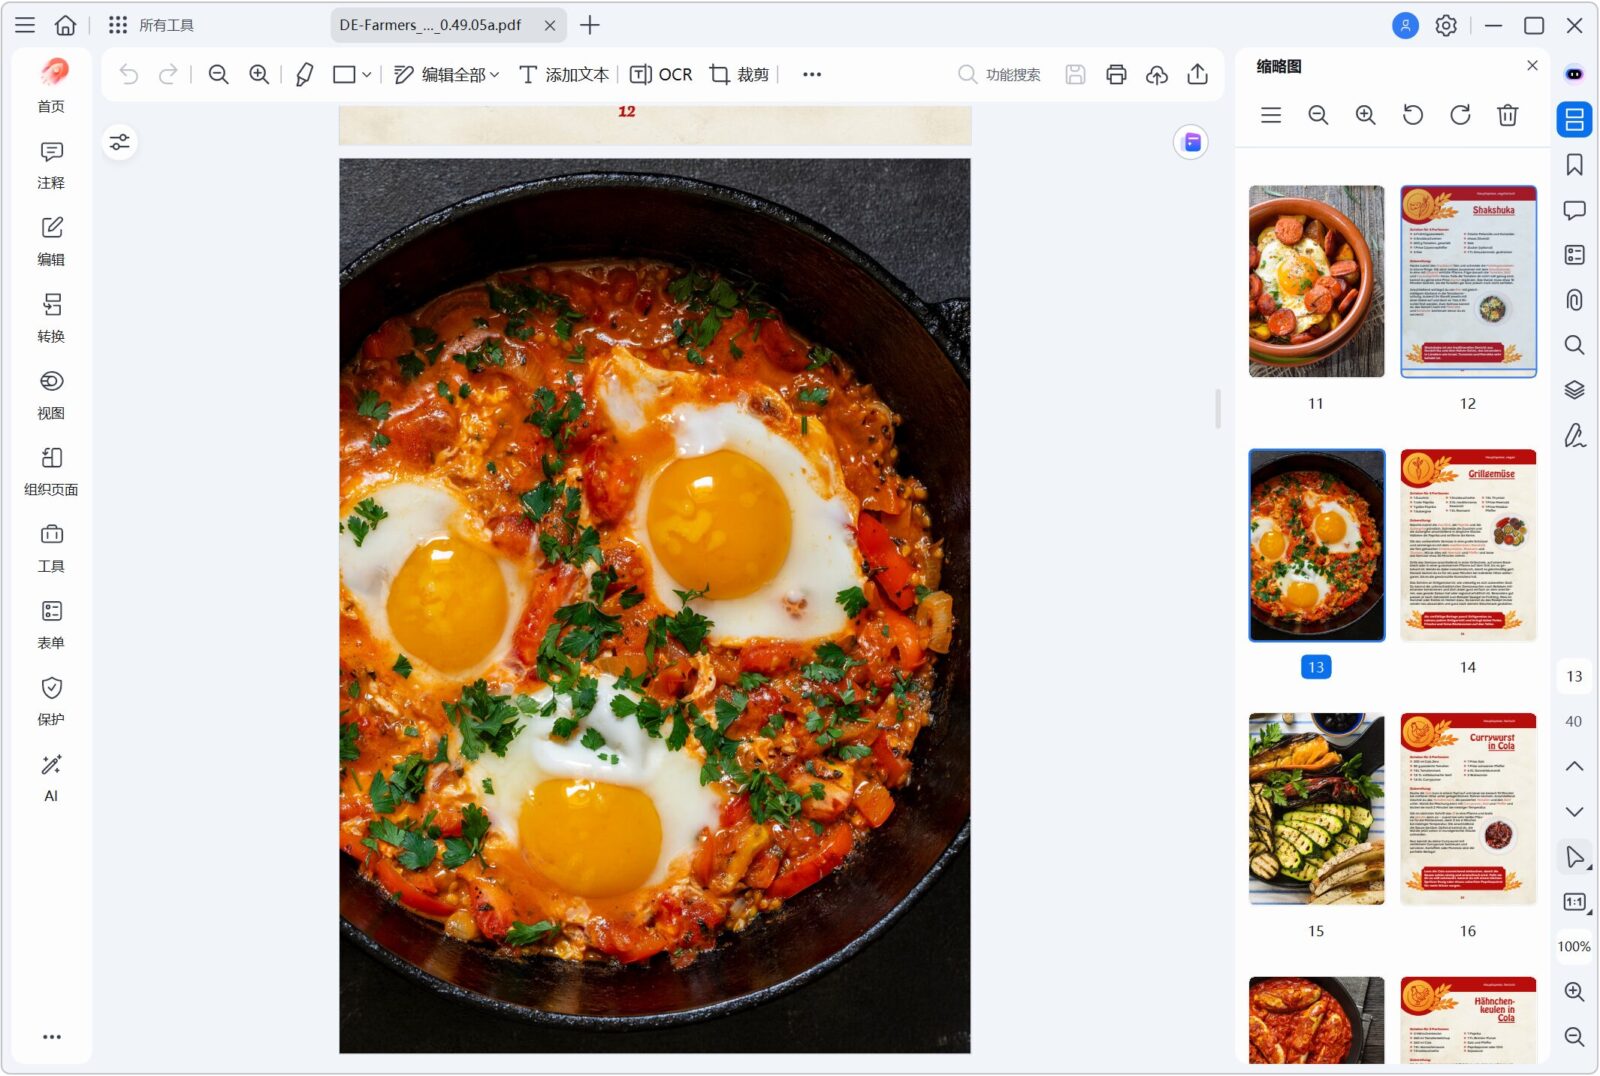This screenshot has height=1076, width=1600.
Task: Redo the last action
Action: click(x=168, y=74)
